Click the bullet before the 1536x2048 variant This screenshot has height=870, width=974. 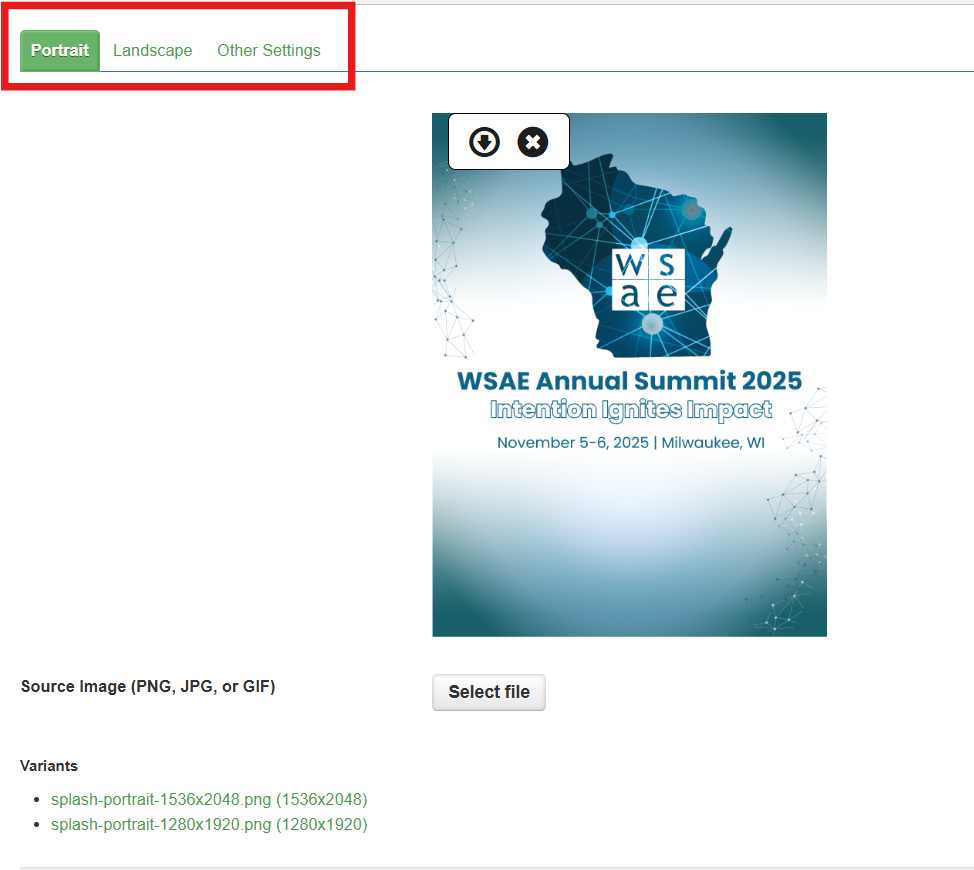[38, 800]
